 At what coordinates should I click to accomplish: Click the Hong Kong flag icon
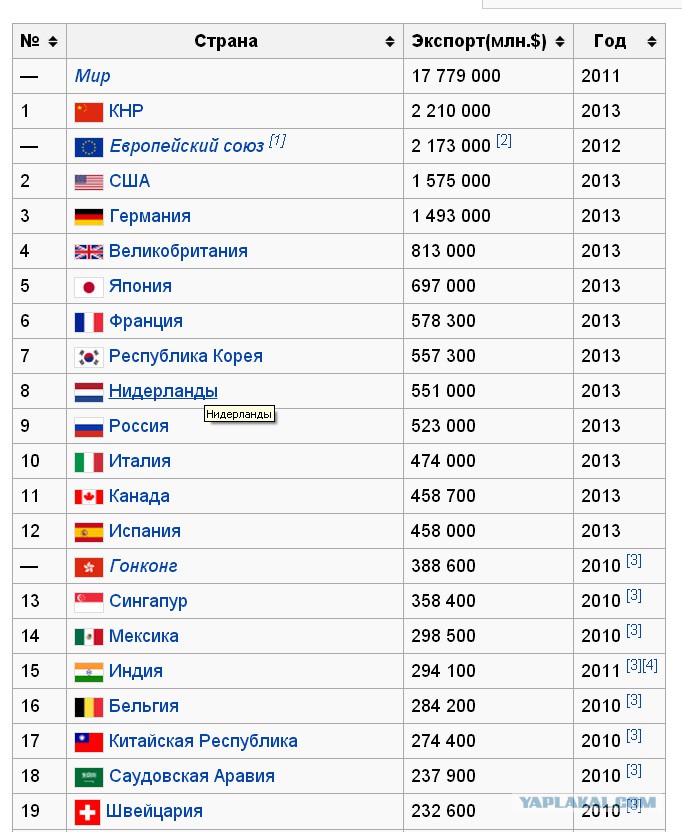89,567
